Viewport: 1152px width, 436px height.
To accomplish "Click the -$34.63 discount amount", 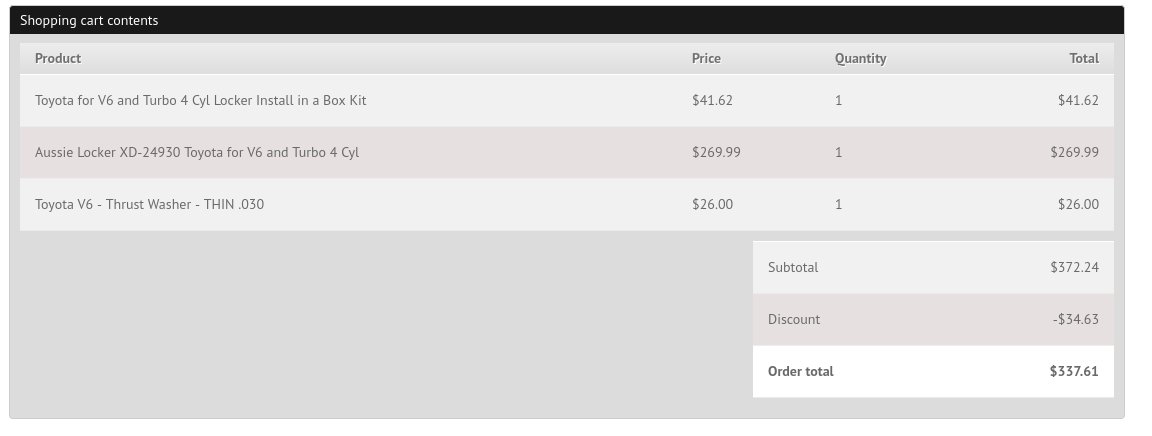I will point(1076,319).
